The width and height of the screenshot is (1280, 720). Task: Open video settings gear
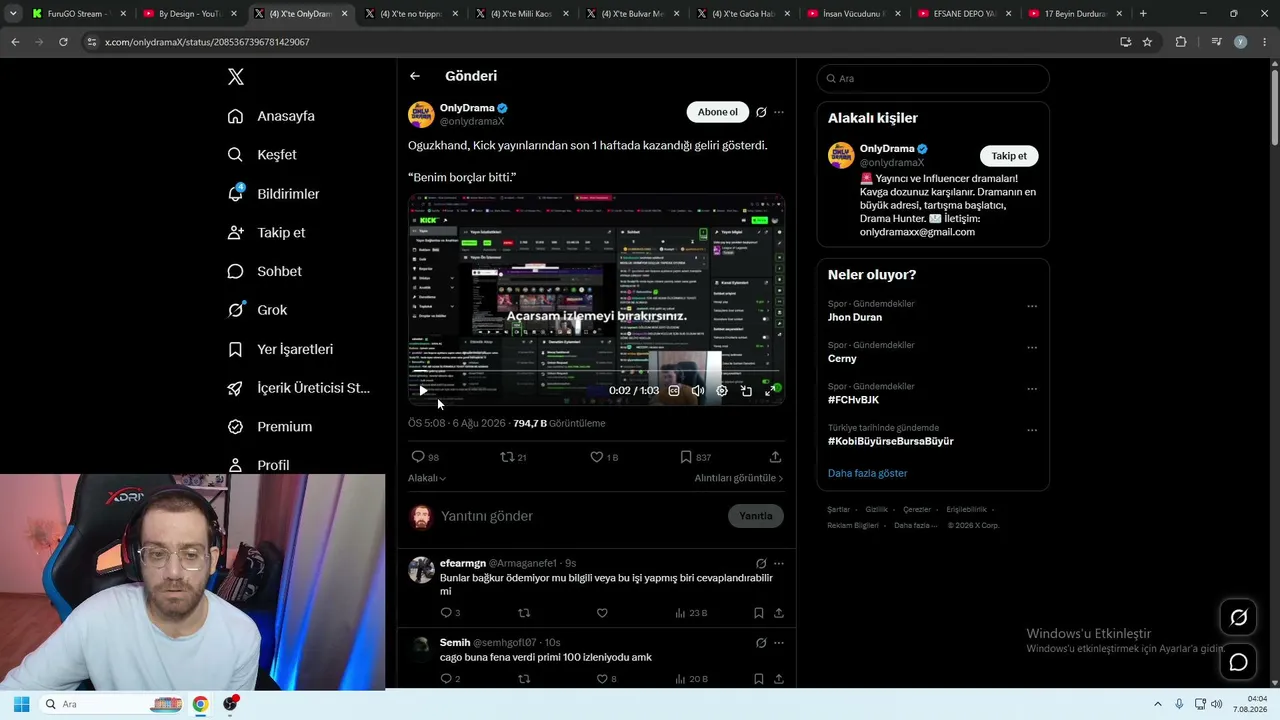click(722, 391)
